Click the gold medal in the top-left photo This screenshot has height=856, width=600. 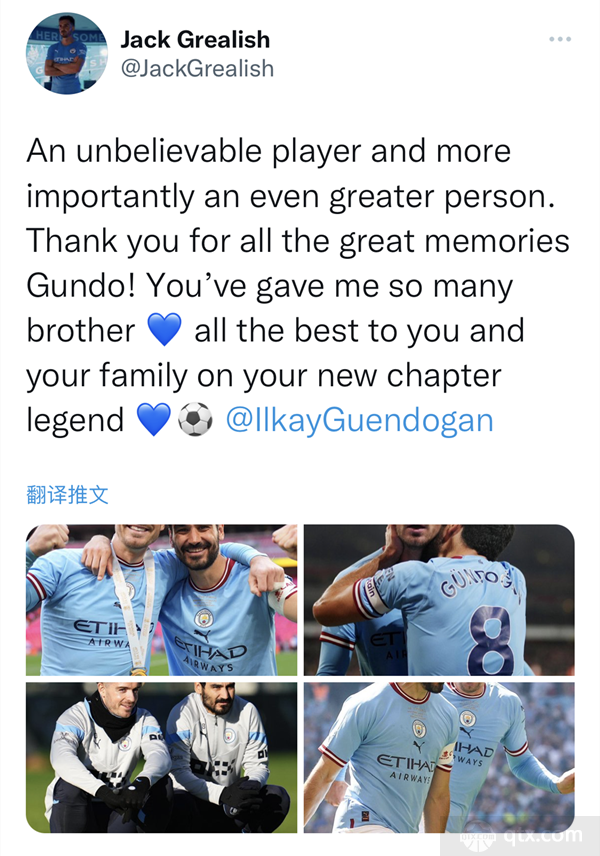coord(138,671)
